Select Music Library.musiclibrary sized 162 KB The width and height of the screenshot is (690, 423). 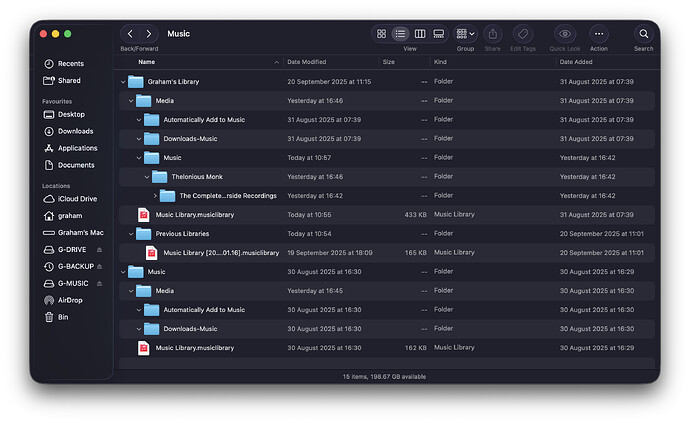pos(386,348)
